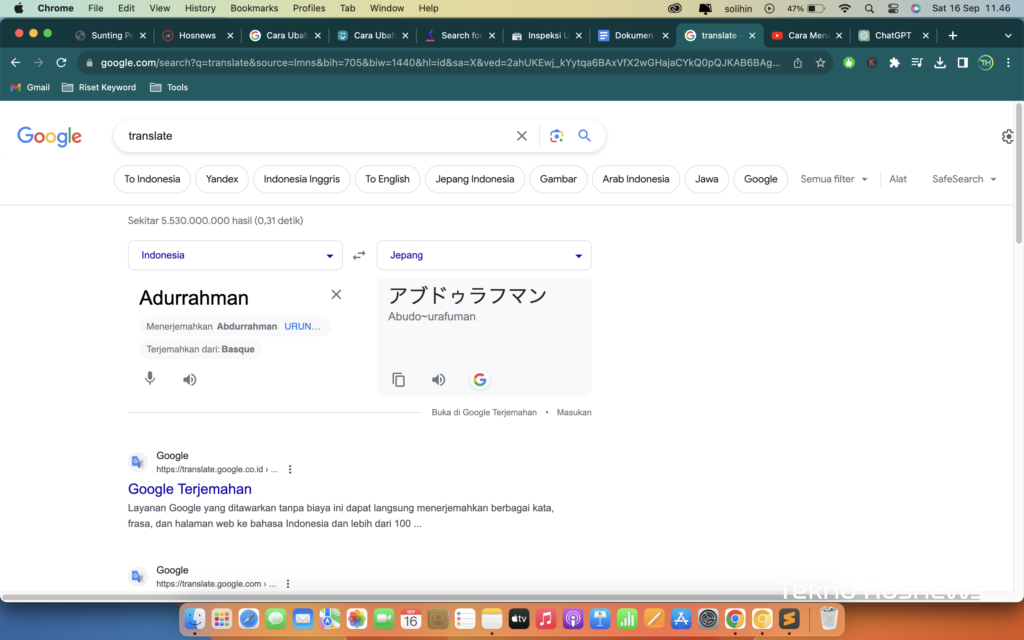Open the Semua filter dropdown
1024x640 pixels.
tap(834, 179)
